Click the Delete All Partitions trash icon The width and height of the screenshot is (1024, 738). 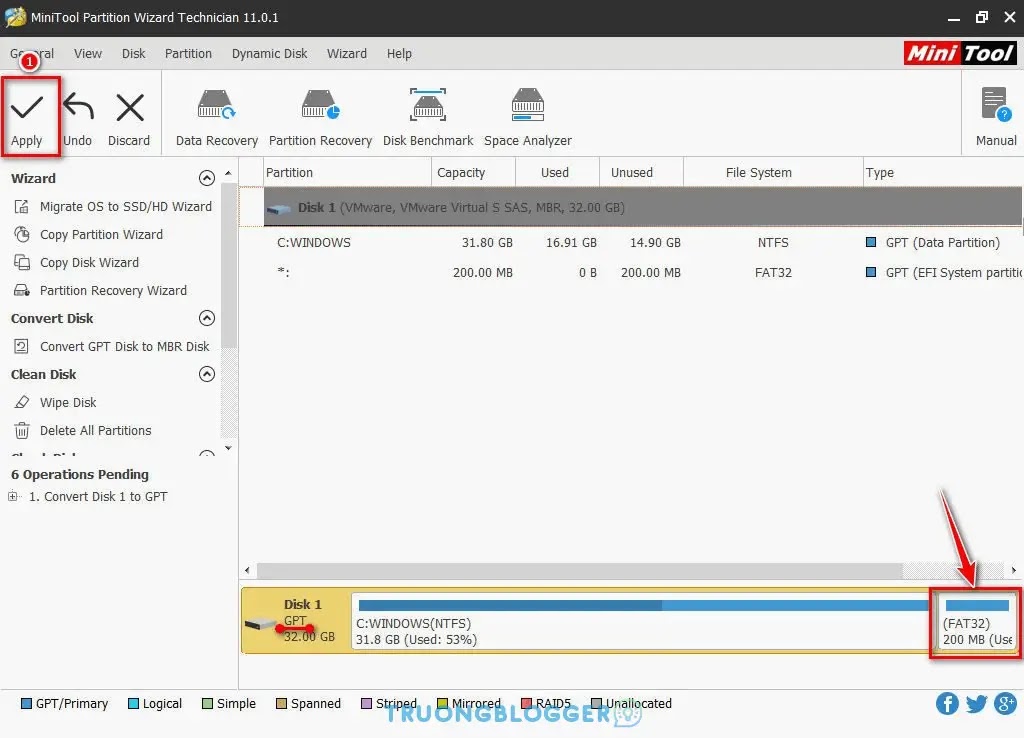coord(22,430)
